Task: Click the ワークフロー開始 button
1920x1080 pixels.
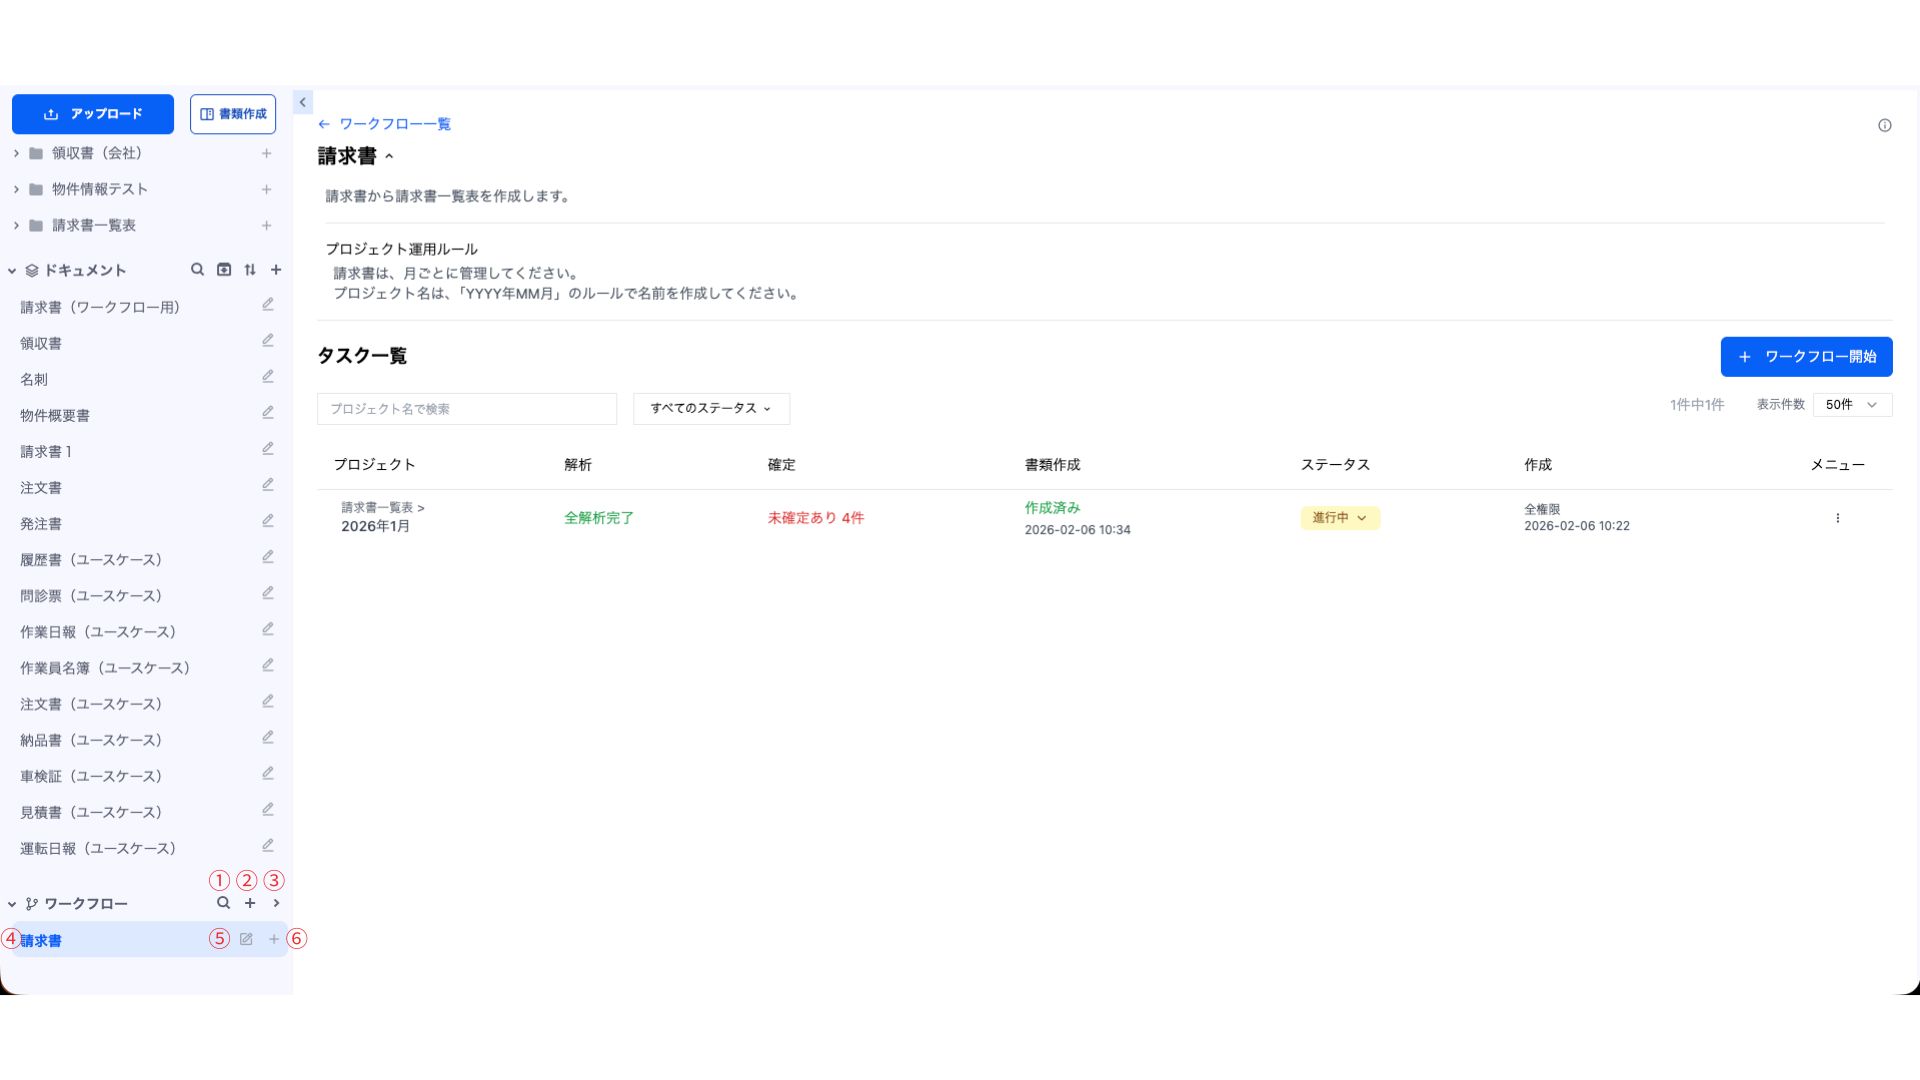Action: tap(1806, 357)
